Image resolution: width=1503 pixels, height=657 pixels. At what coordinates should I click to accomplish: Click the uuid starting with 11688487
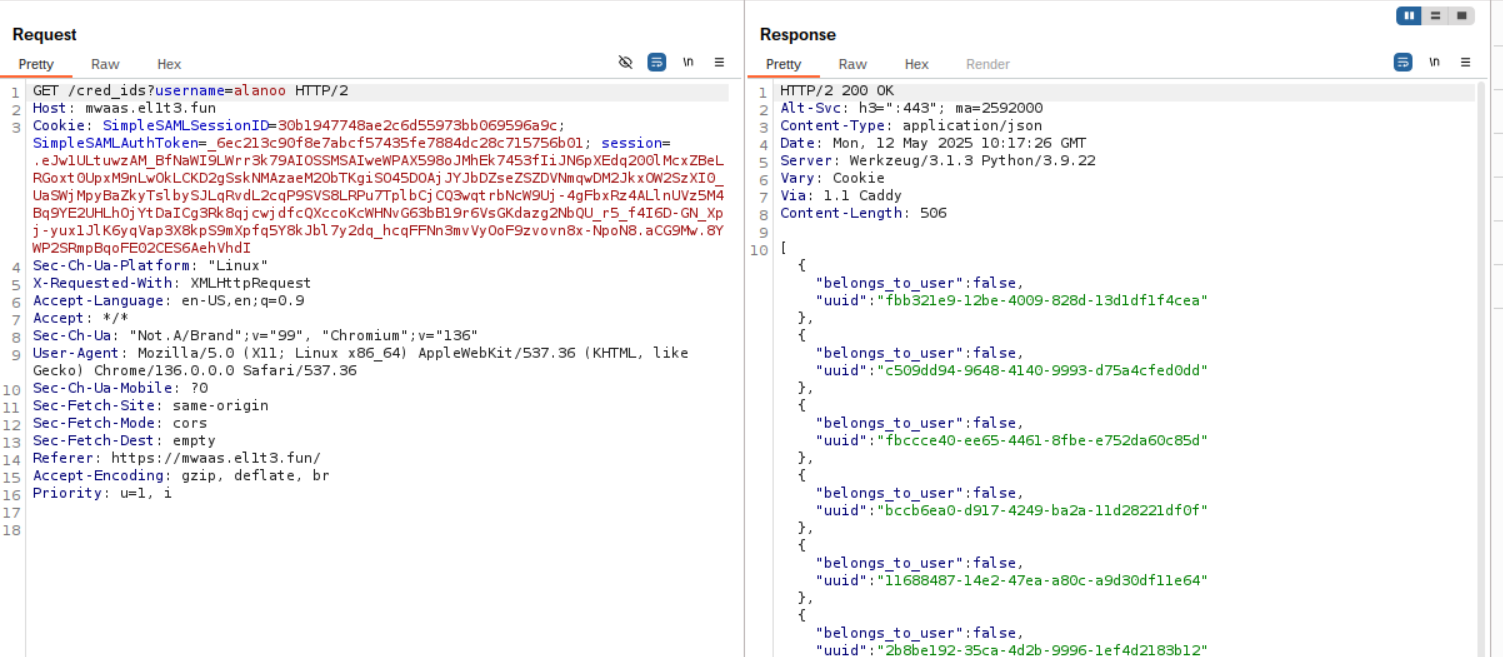[1041, 581]
